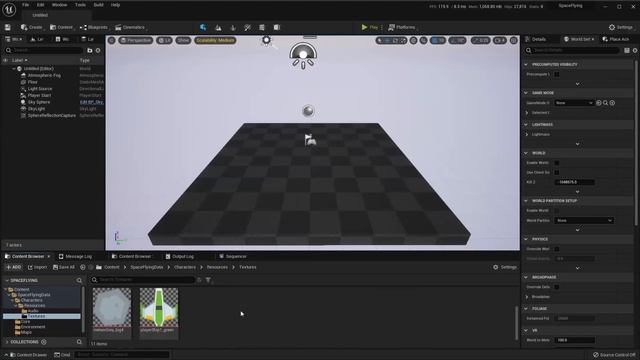Image resolution: width=640 pixels, height=360 pixels.
Task: Add a new collection plus icon
Action: tap(44, 342)
